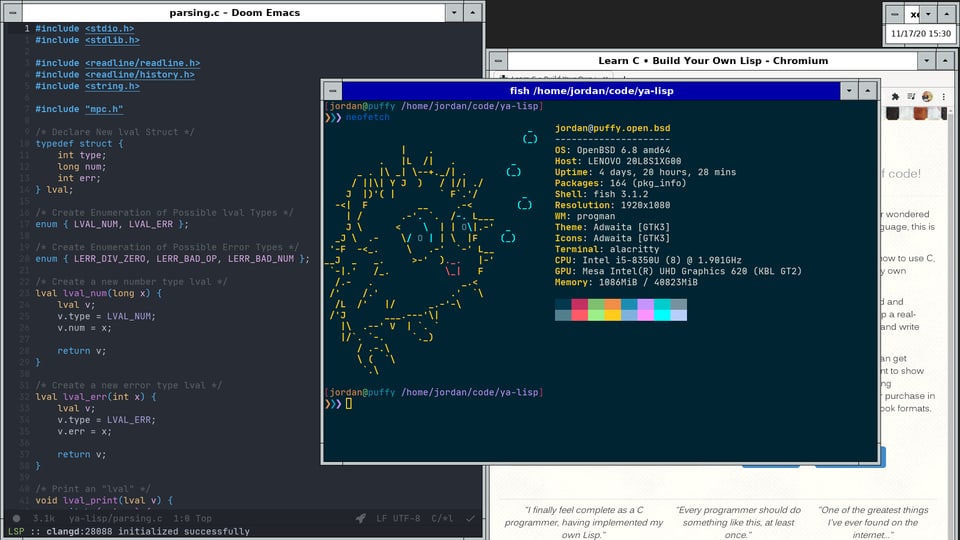Click 'Every programmer should do something like this' quote
The height and width of the screenshot is (540, 960).
[738, 522]
